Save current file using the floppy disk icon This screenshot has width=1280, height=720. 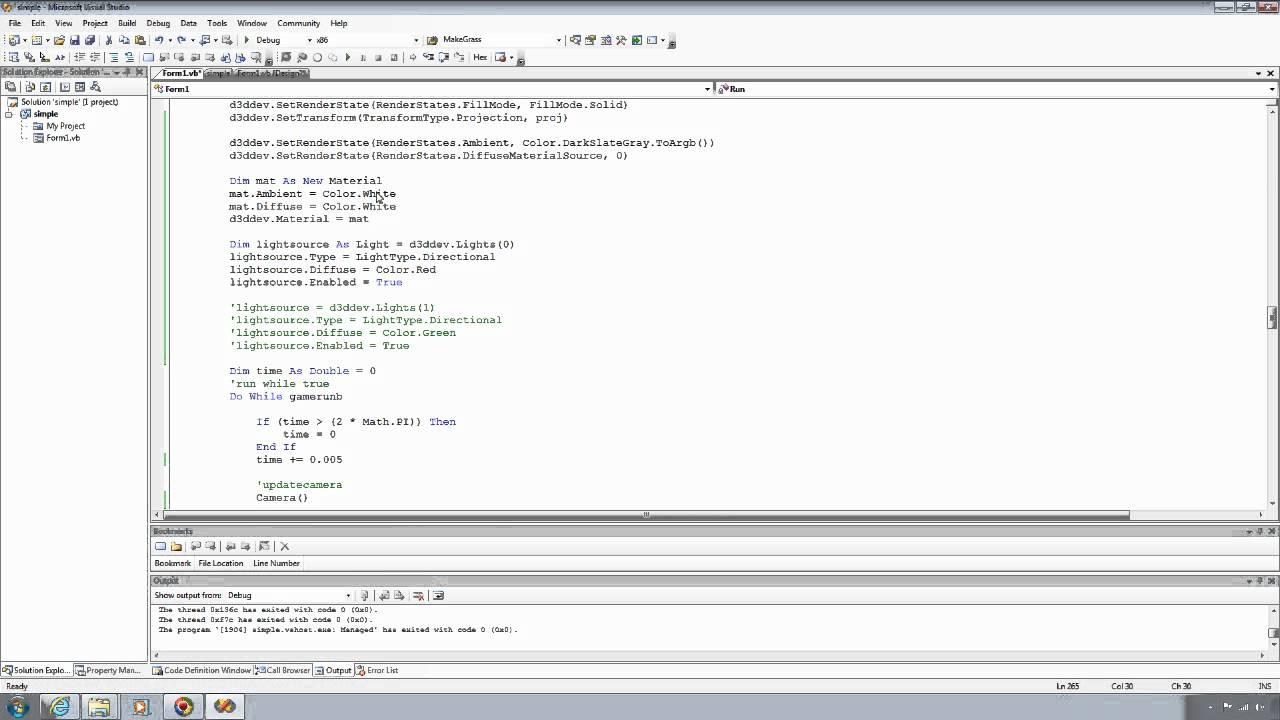(74, 40)
